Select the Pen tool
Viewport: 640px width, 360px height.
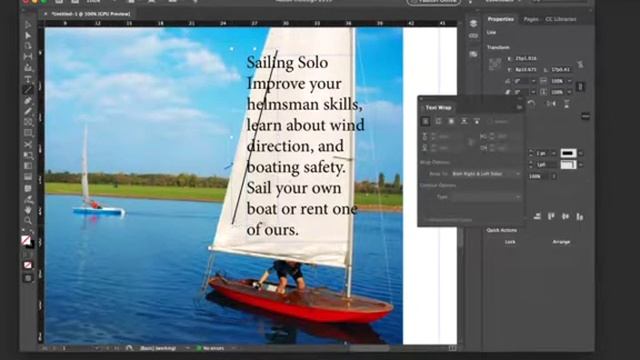coord(28,100)
